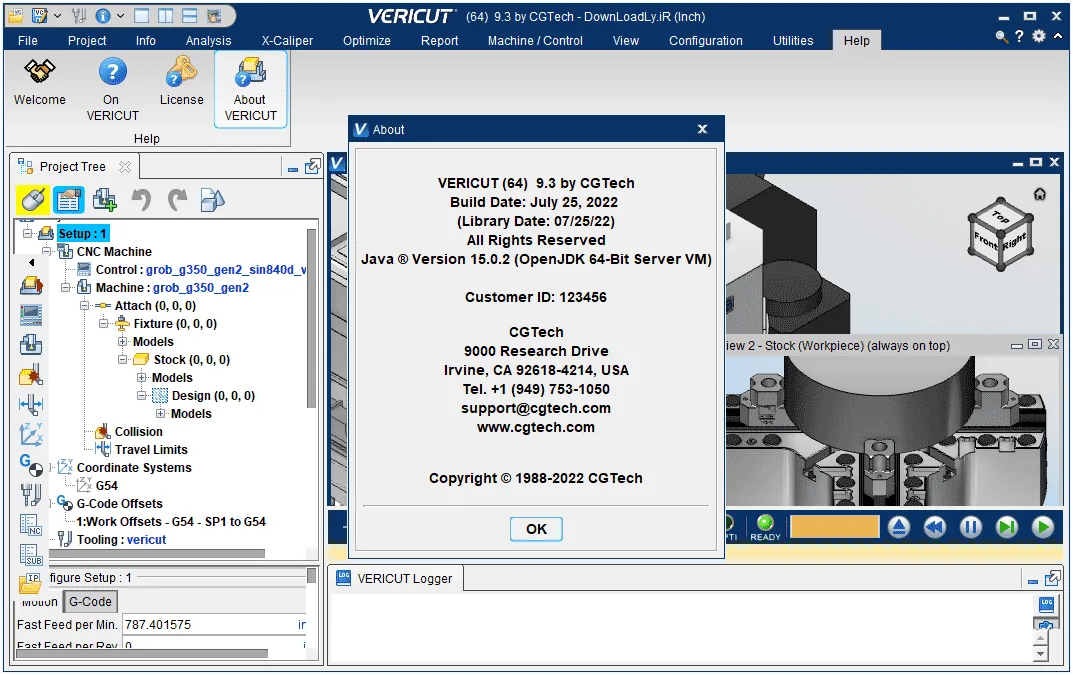Click the Play simulation button

(x=1043, y=527)
